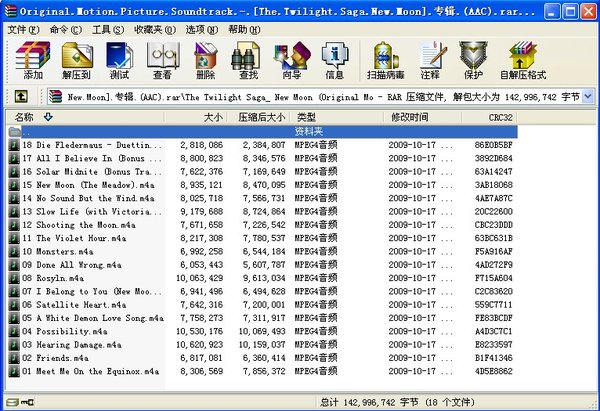Click size value 10,620,923
This screenshot has height=411, width=600.
(x=199, y=345)
